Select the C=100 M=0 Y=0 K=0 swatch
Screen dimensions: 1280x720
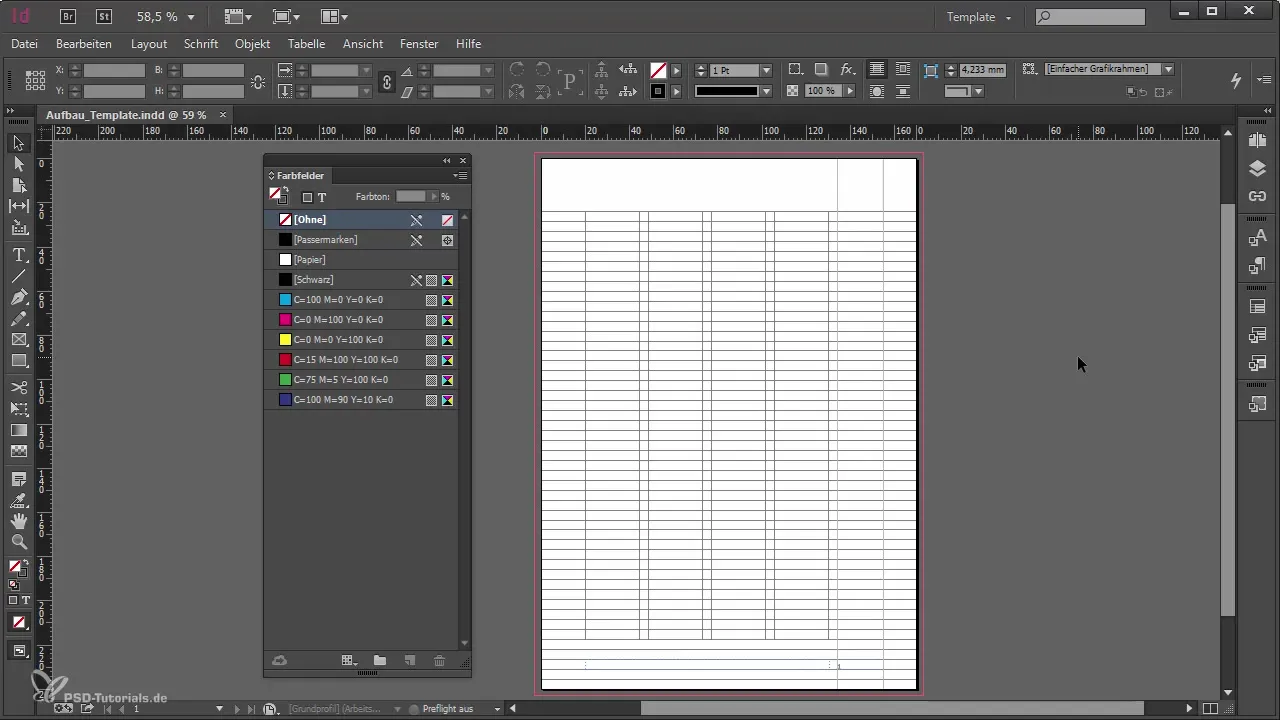[361, 299]
